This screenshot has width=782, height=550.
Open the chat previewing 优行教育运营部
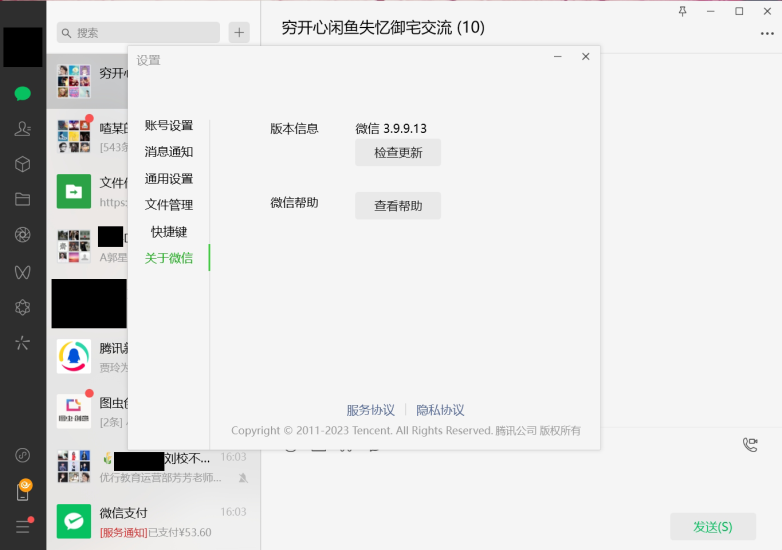[x=153, y=467]
